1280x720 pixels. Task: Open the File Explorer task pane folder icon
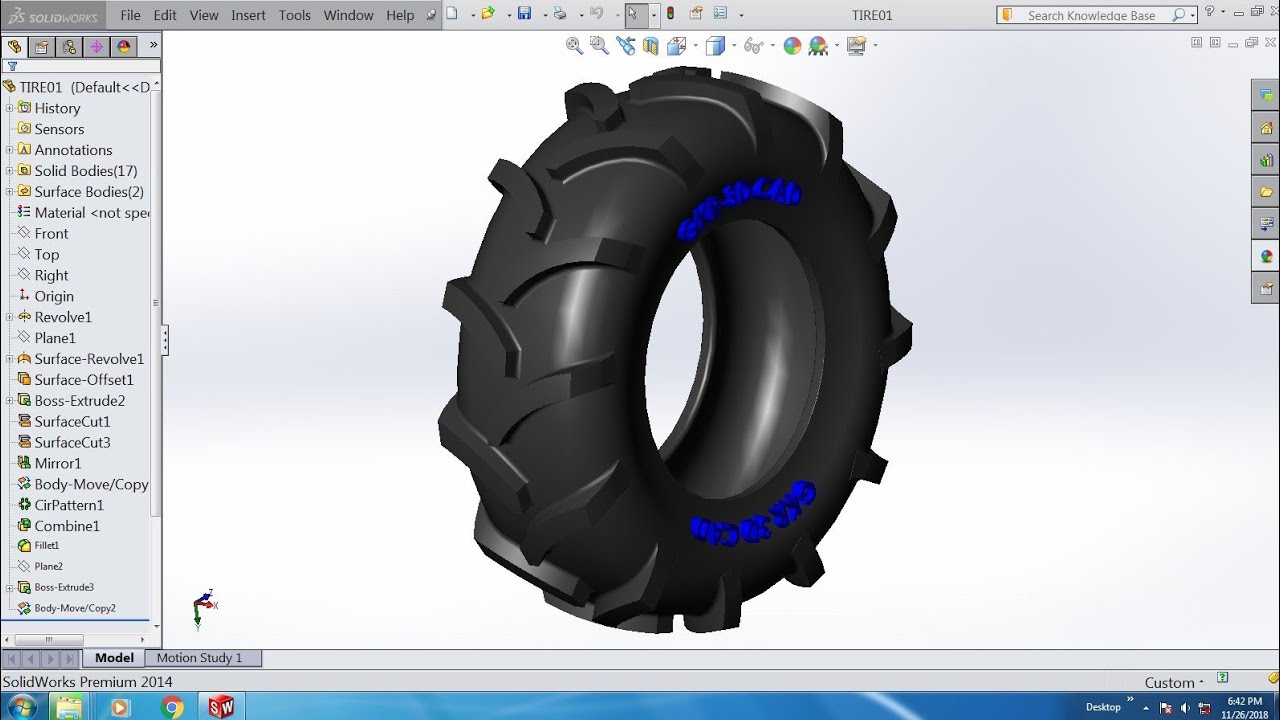tap(1266, 191)
